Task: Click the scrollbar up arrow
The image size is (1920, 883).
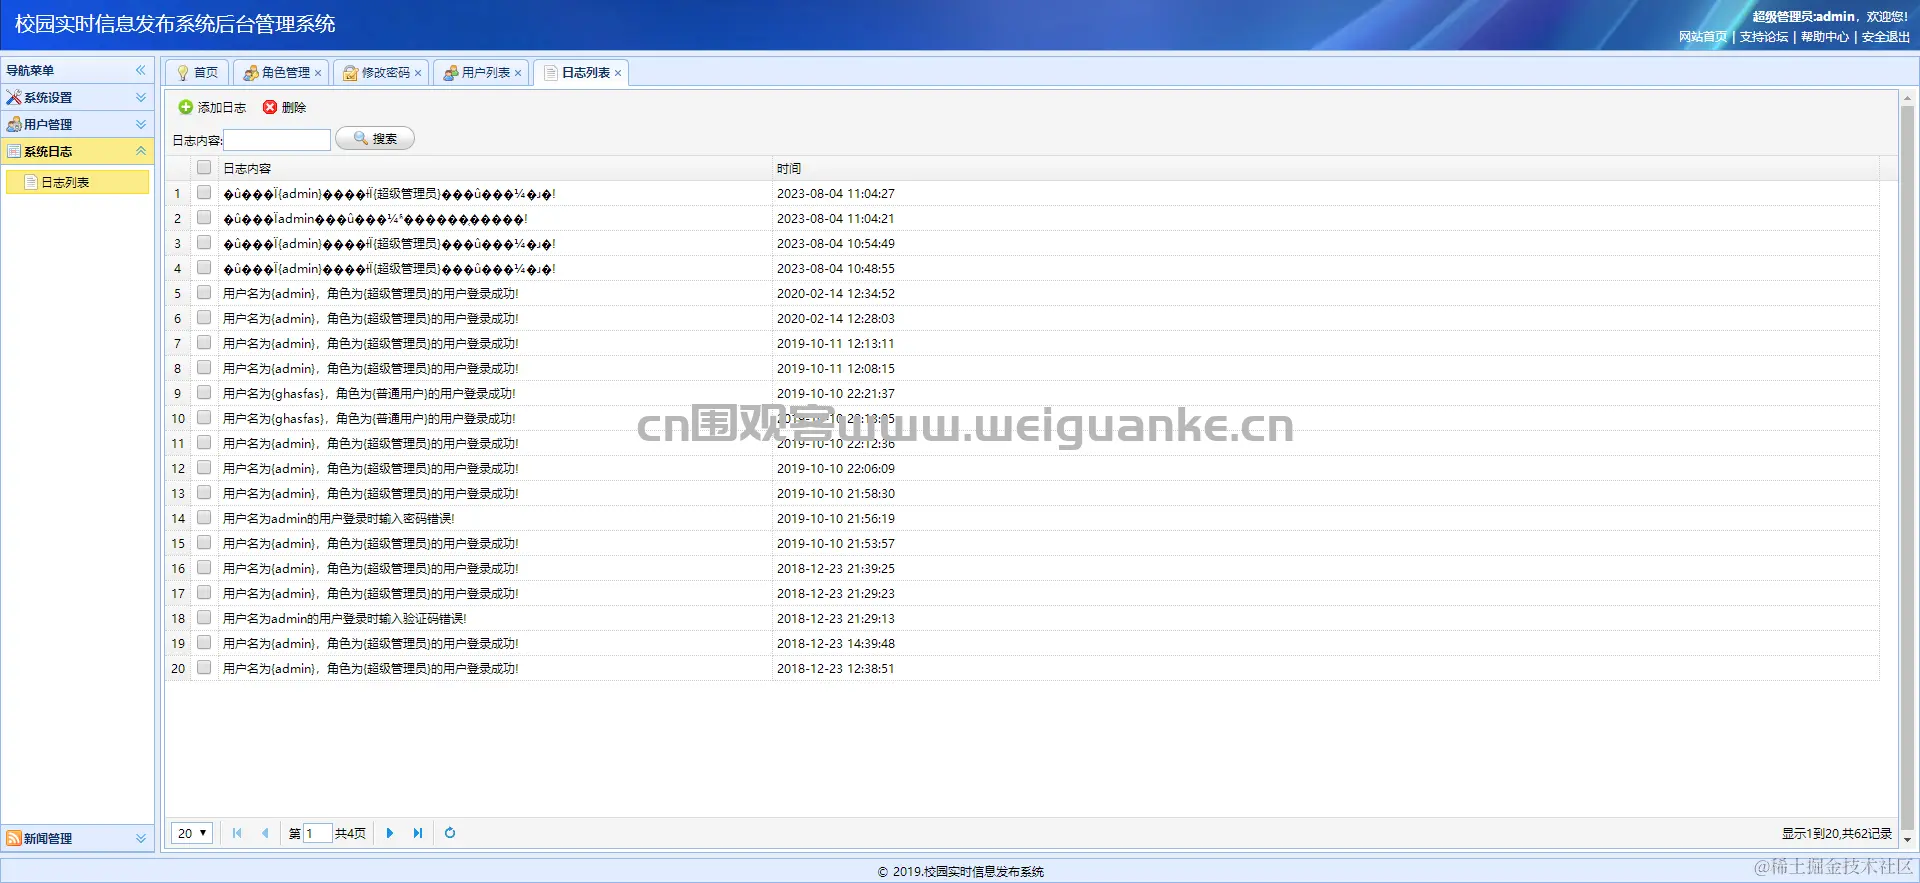Action: coord(1907,98)
